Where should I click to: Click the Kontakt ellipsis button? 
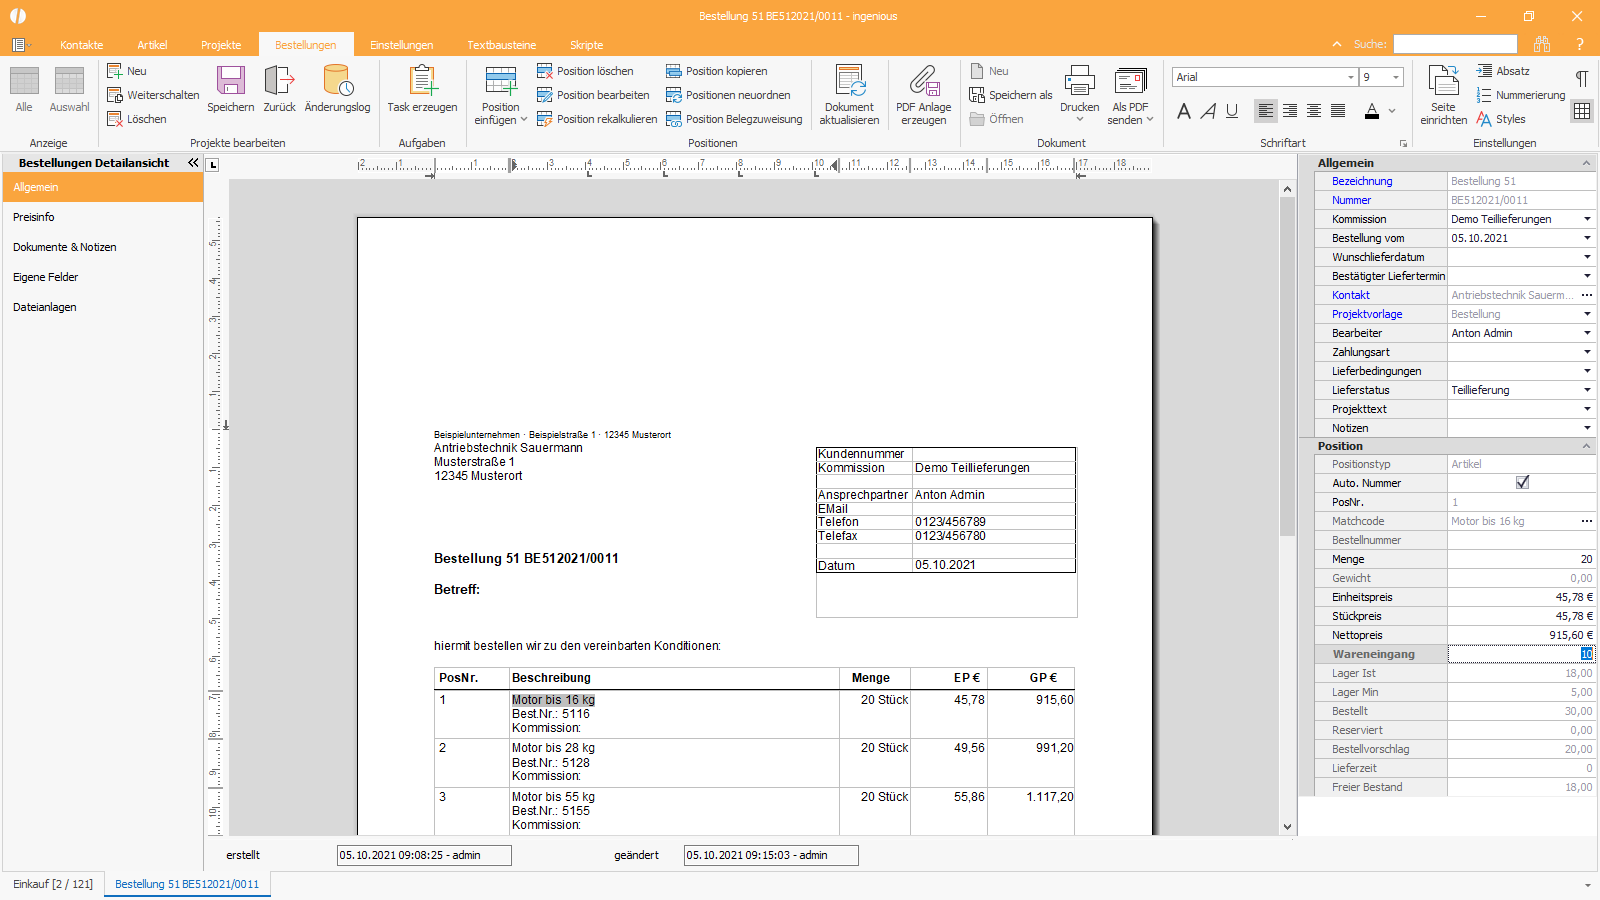[1586, 295]
